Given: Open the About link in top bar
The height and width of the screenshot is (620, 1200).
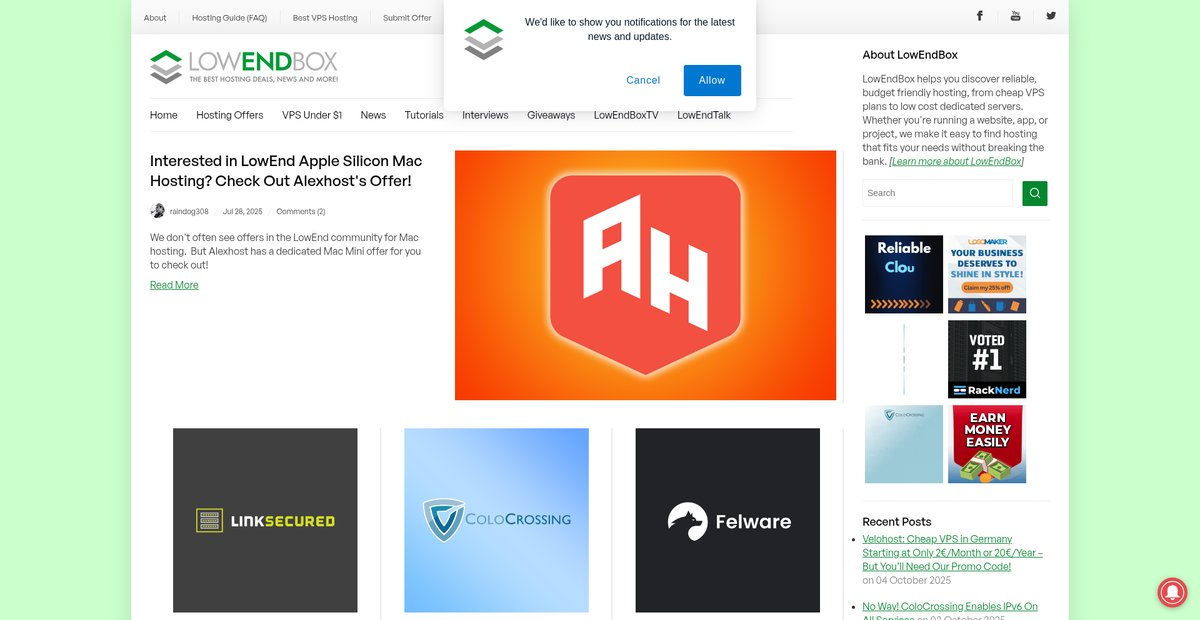Looking at the screenshot, I should pyautogui.click(x=155, y=17).
